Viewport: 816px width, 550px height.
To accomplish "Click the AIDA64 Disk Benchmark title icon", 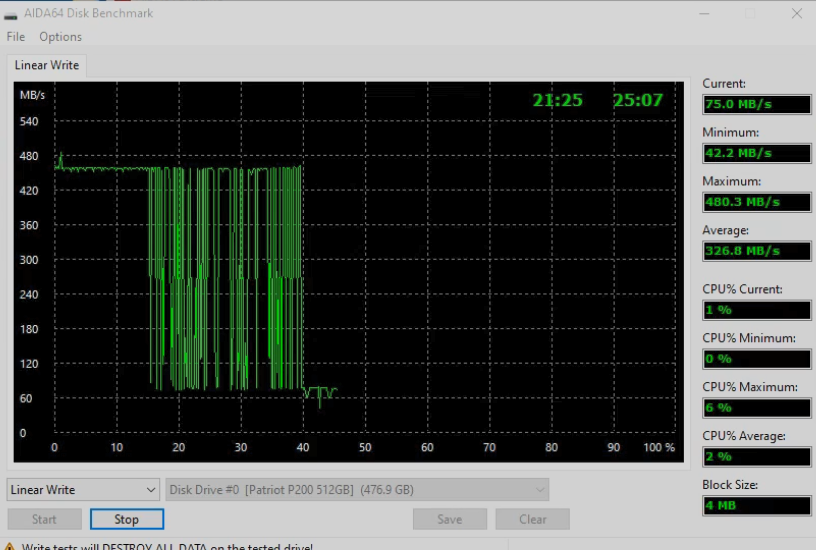I will [x=10, y=14].
